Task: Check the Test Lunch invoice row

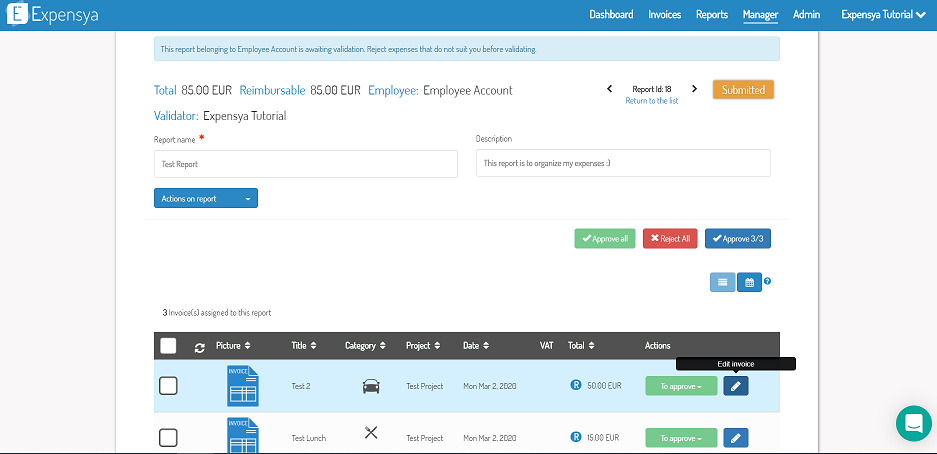Action: pos(169,438)
